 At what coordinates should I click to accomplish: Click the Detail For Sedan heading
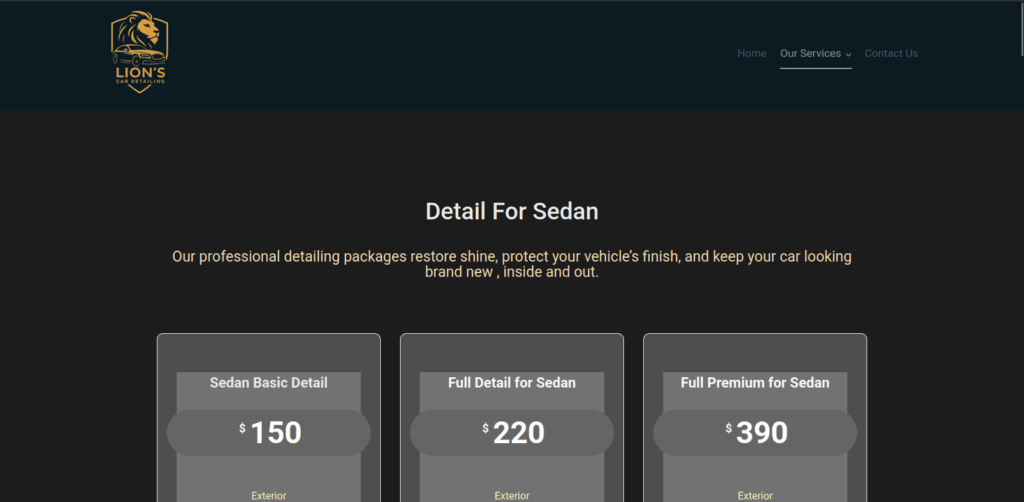tap(512, 212)
